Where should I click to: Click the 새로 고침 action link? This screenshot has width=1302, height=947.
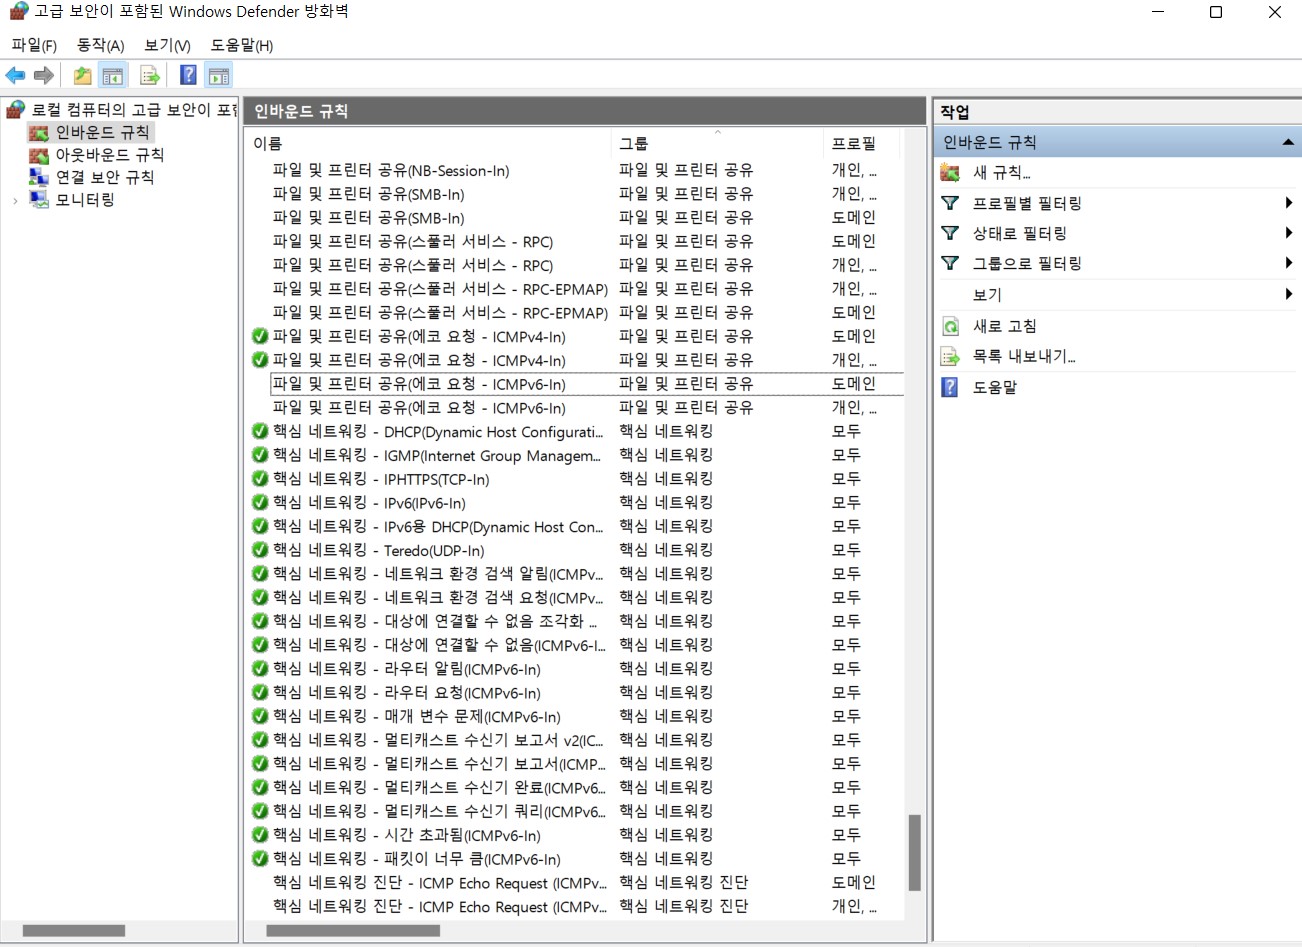coord(1005,326)
